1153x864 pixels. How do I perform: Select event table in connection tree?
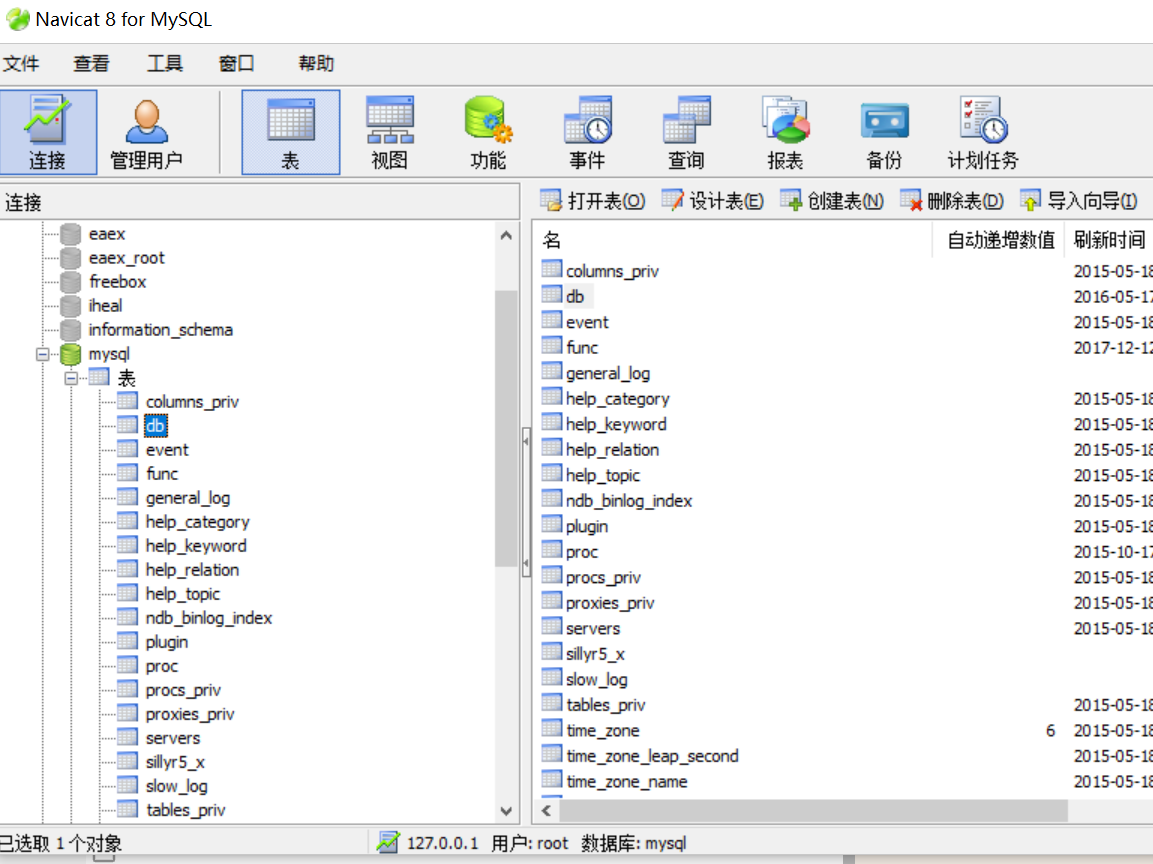167,450
